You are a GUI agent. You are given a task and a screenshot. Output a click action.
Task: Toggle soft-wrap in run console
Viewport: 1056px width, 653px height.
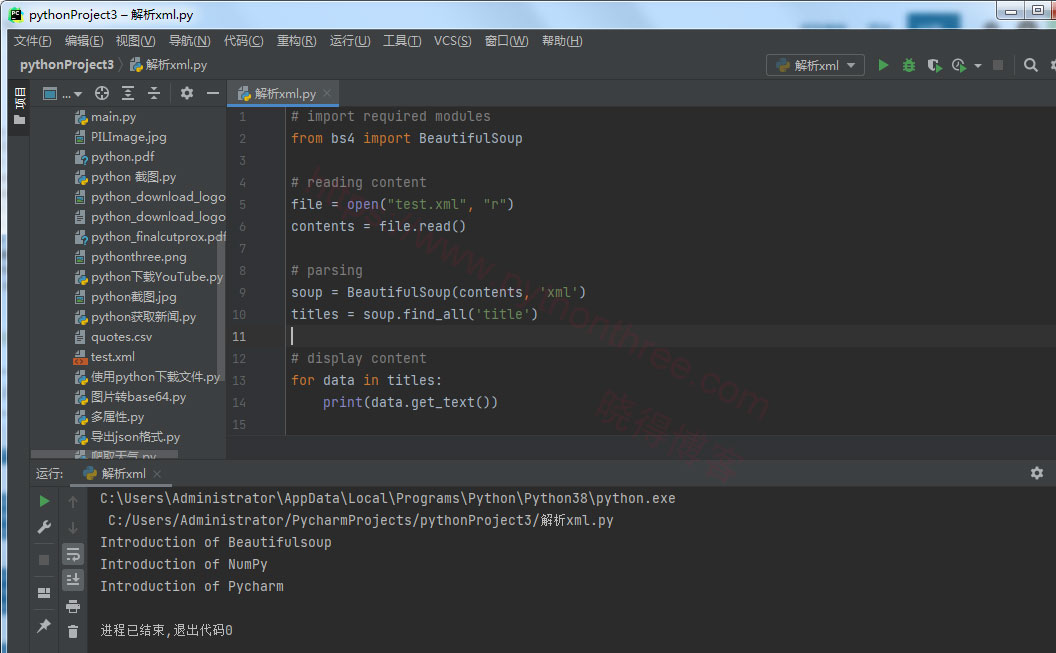pos(73,554)
